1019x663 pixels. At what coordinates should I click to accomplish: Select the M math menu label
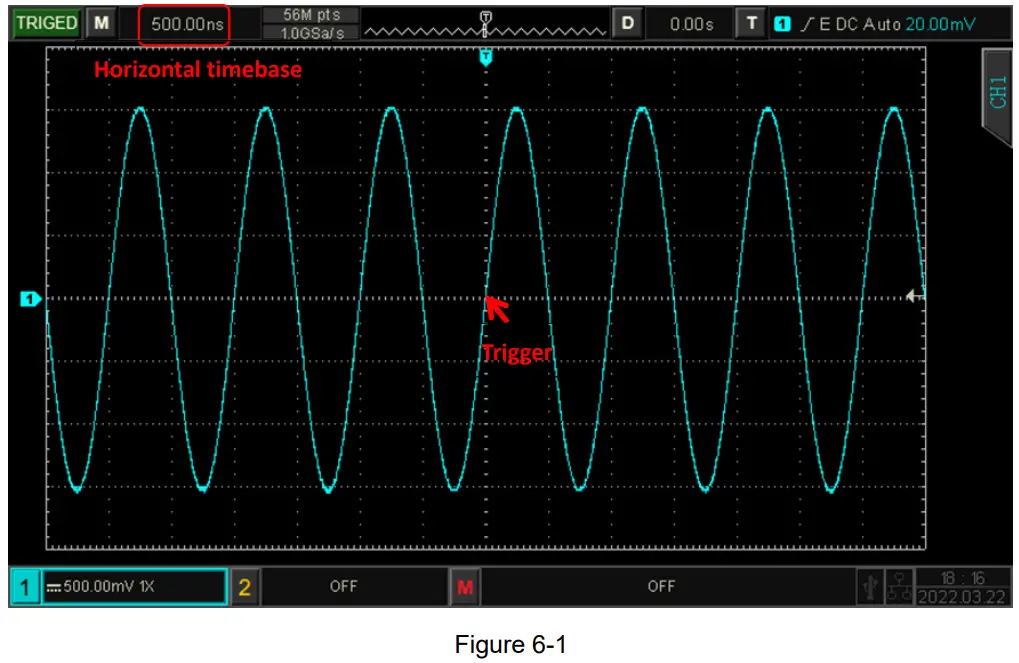pyautogui.click(x=462, y=587)
